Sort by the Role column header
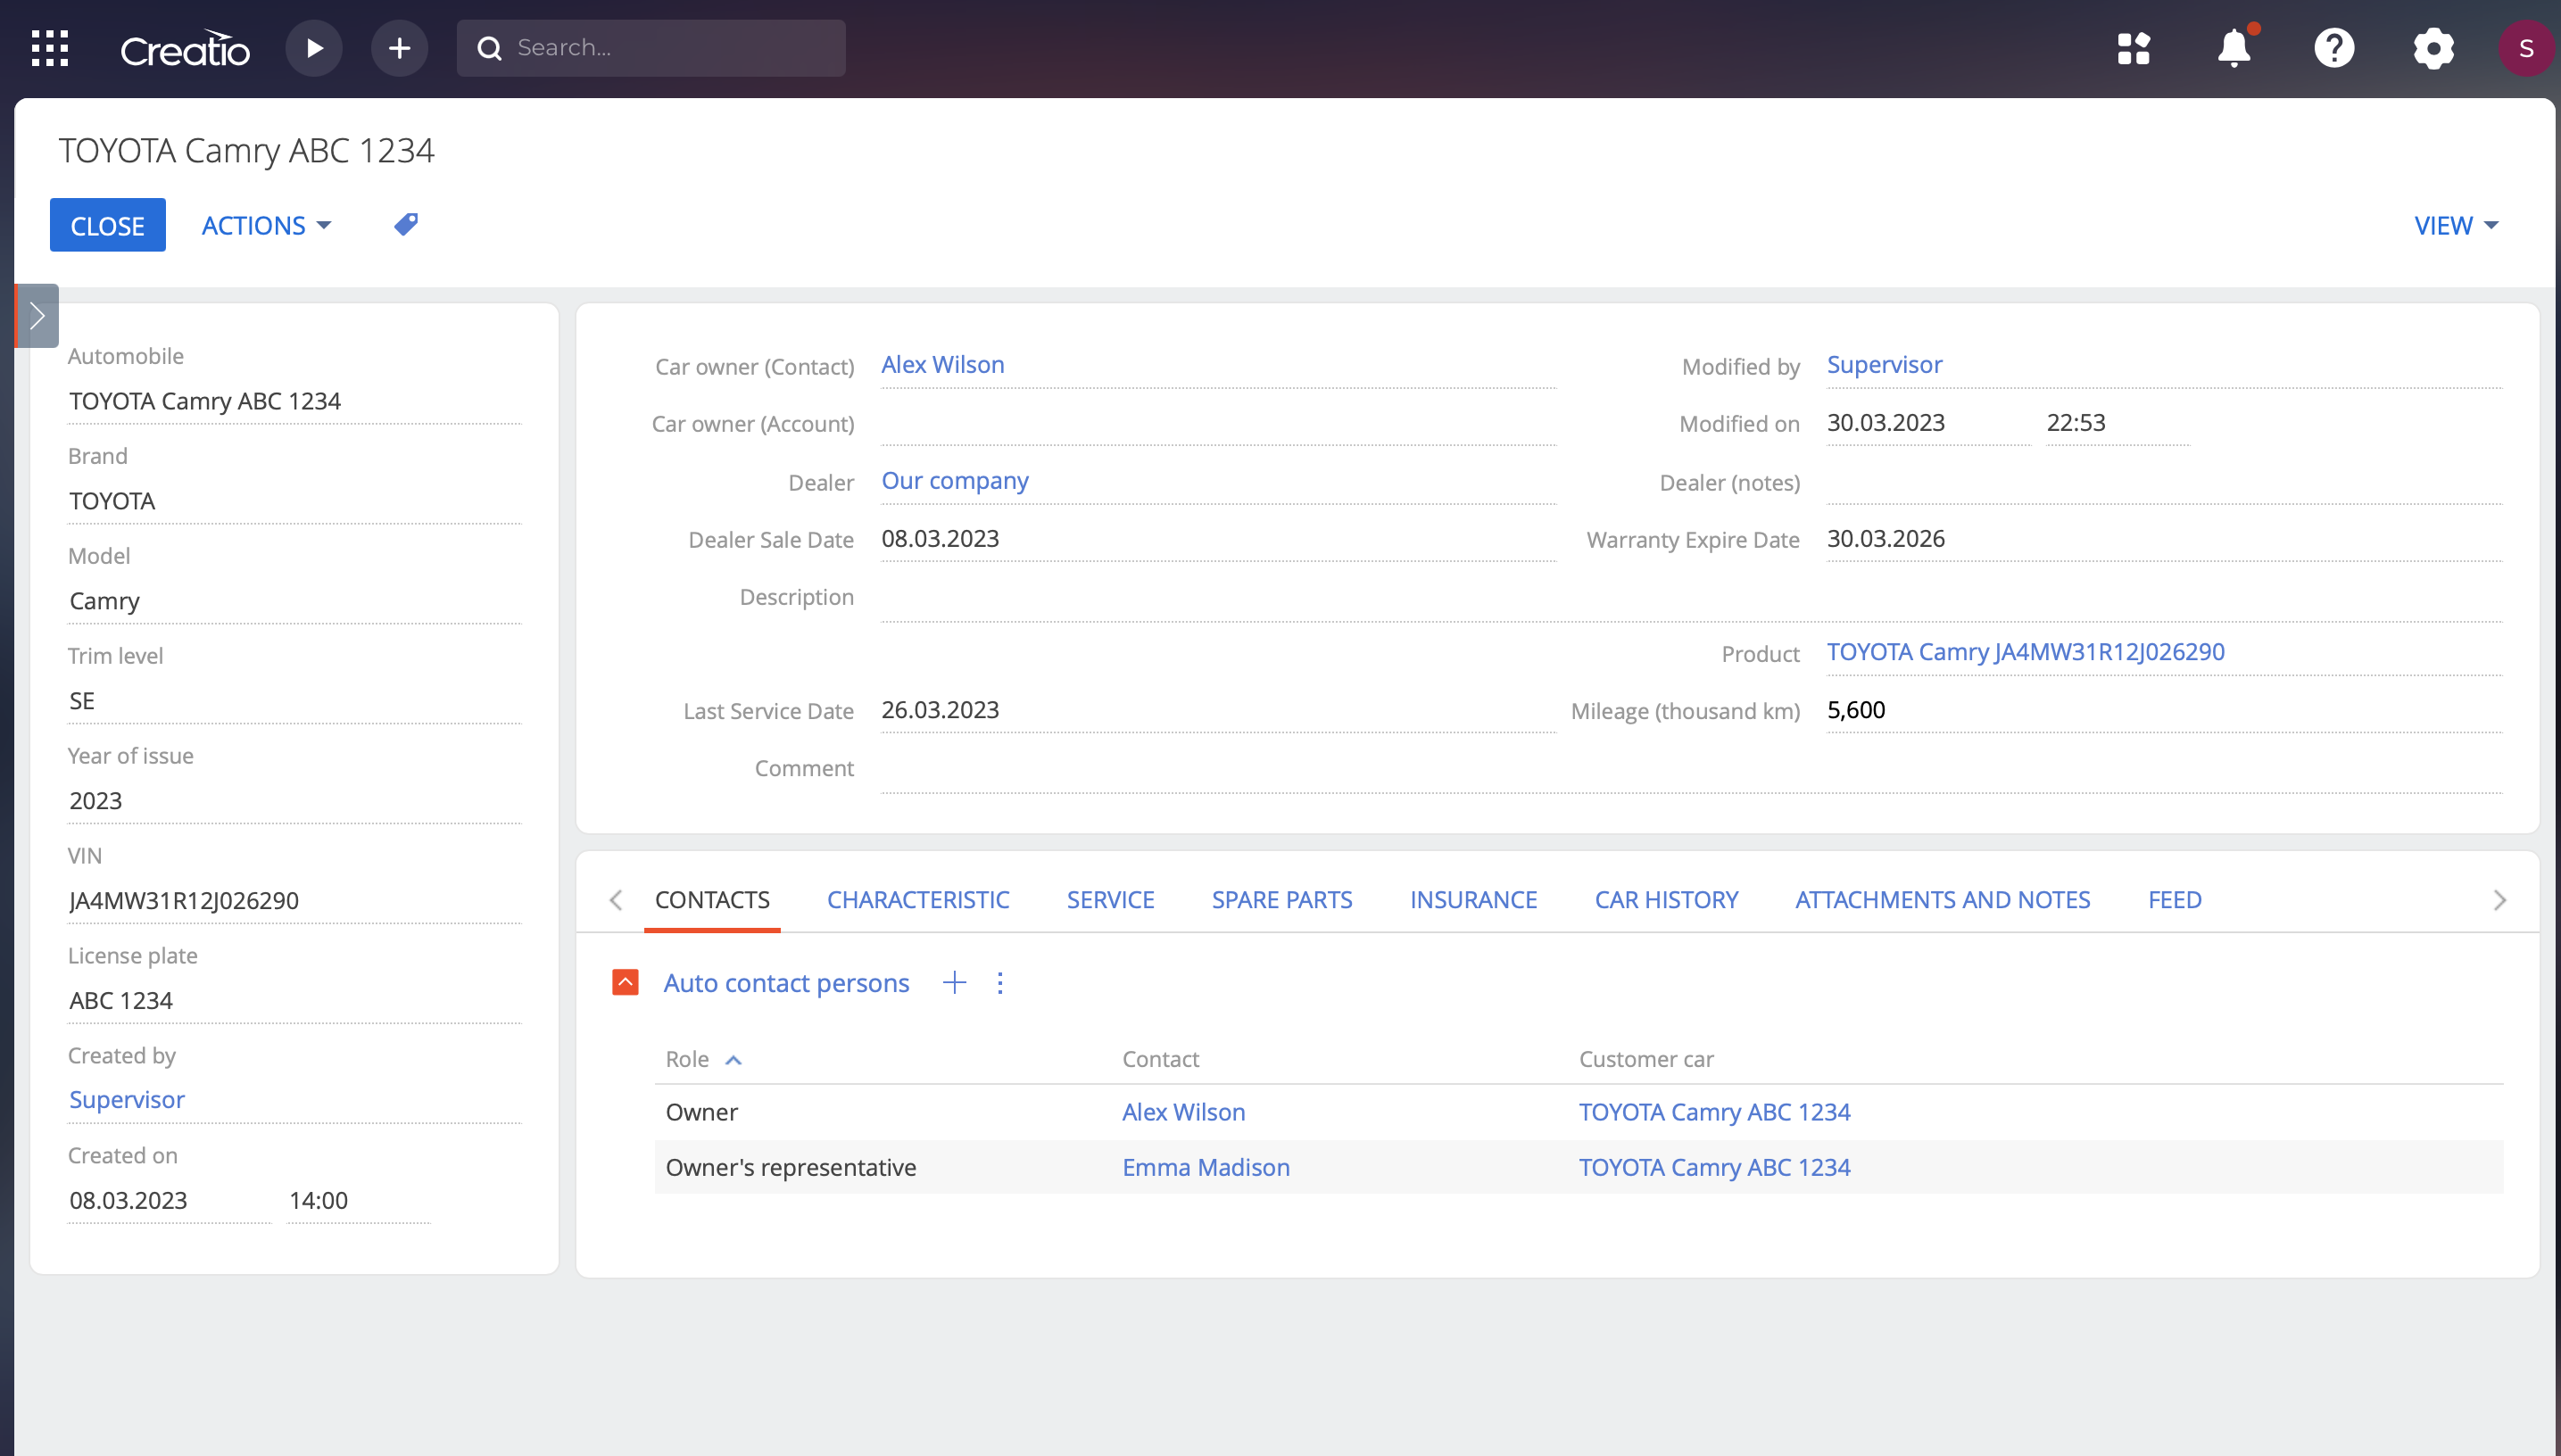 688,1059
